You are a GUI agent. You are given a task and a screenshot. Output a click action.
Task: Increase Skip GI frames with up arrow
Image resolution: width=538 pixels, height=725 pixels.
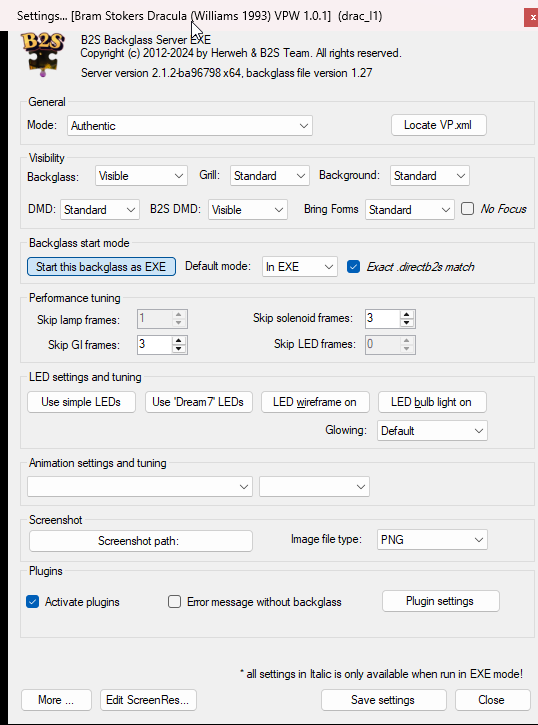pos(178,340)
